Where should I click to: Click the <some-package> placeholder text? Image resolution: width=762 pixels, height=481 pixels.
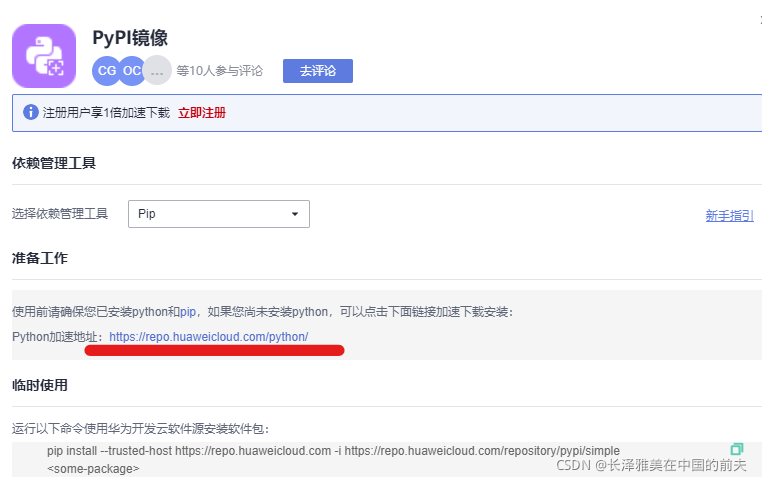click(x=93, y=469)
